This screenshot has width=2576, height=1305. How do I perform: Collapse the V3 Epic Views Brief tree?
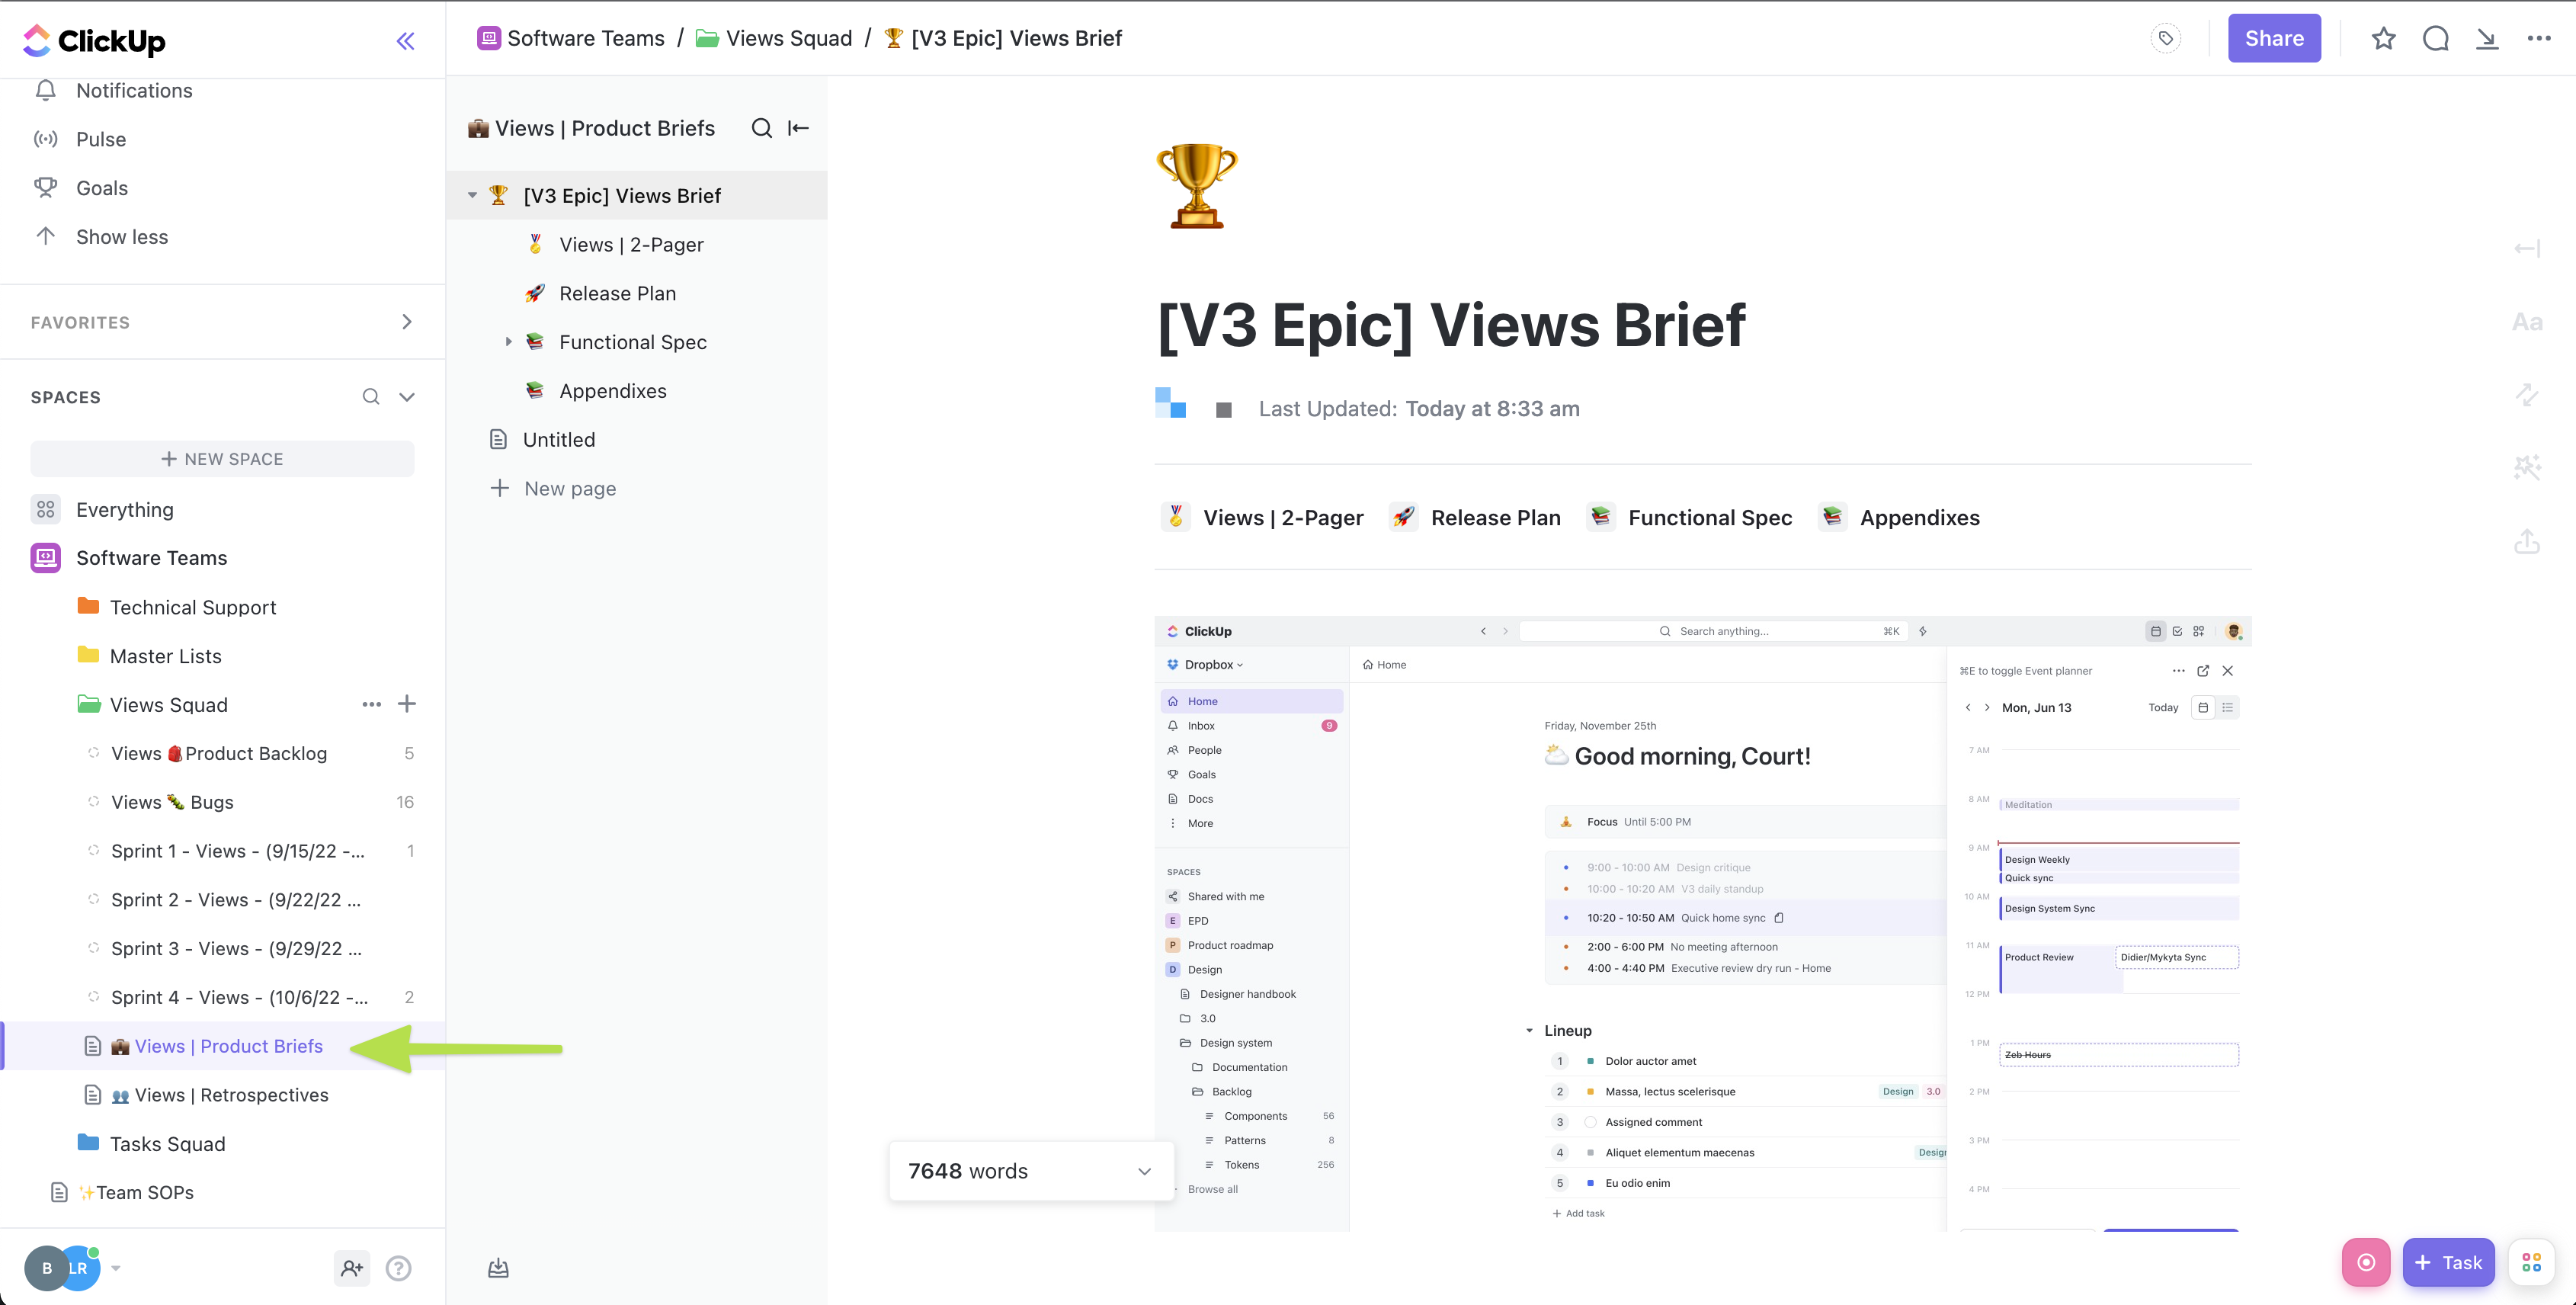pyautogui.click(x=472, y=196)
